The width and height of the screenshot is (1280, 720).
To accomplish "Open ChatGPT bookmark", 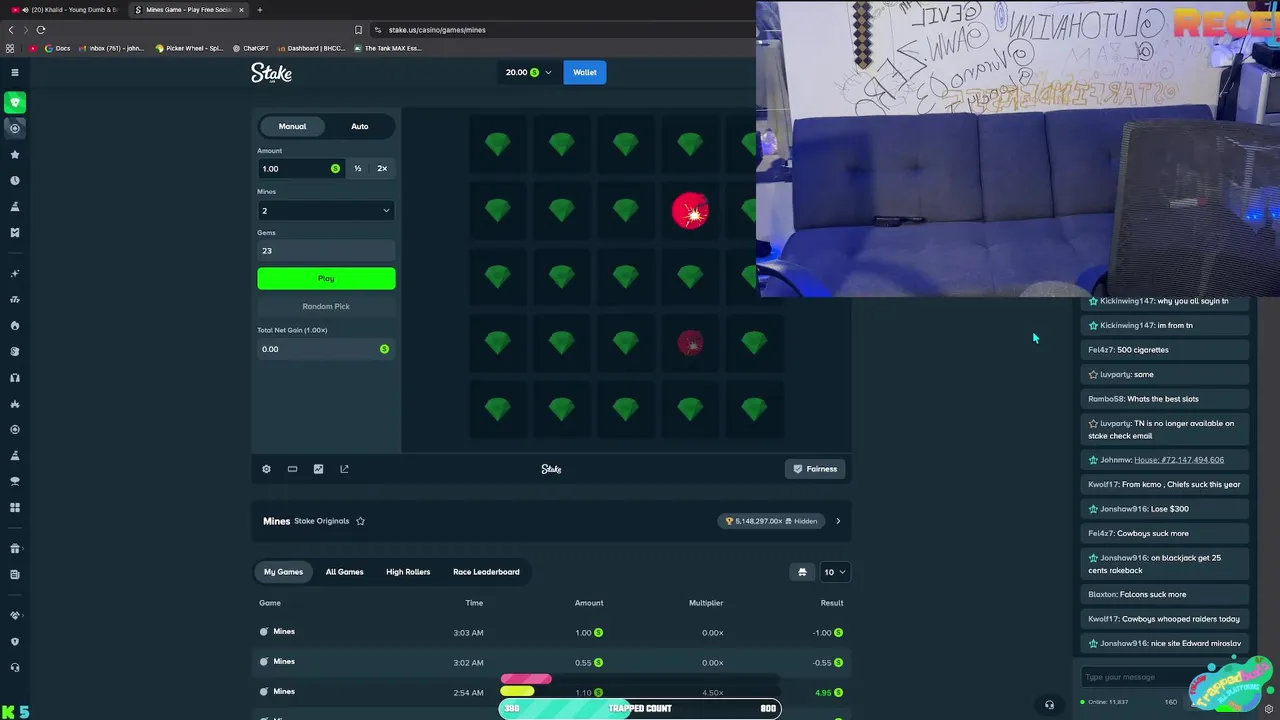I will pyautogui.click(x=250, y=48).
